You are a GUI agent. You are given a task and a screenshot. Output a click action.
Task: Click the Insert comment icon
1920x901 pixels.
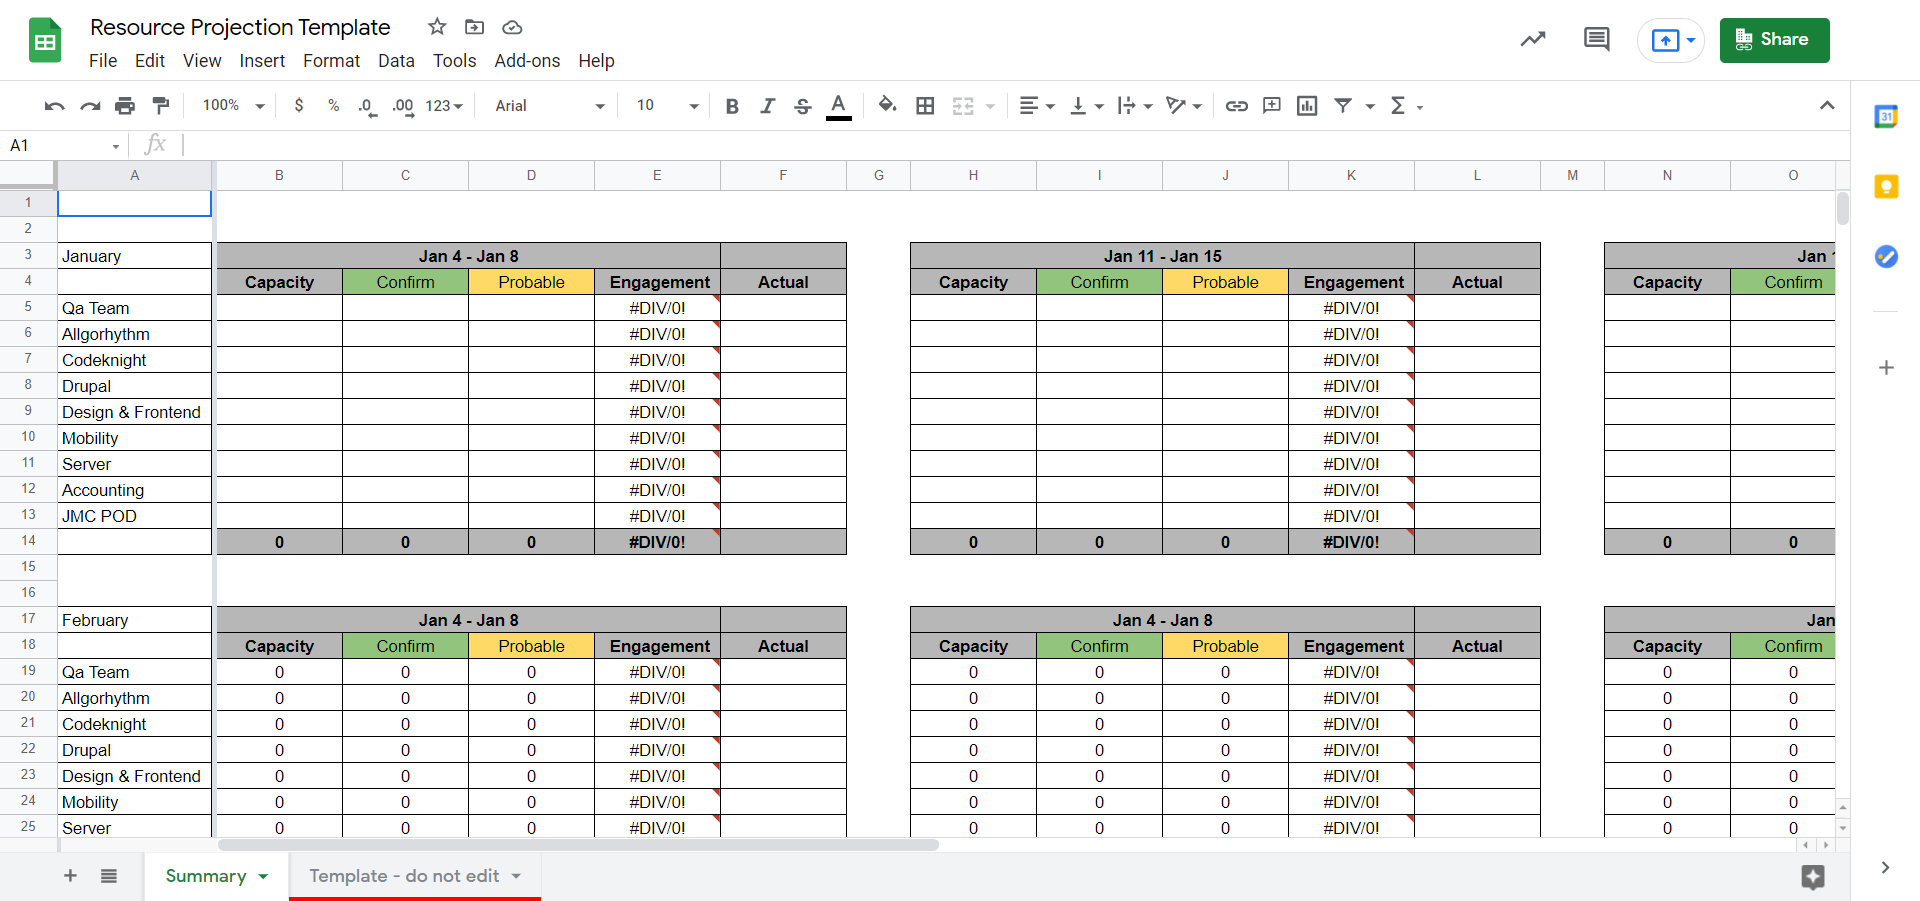[x=1271, y=105]
